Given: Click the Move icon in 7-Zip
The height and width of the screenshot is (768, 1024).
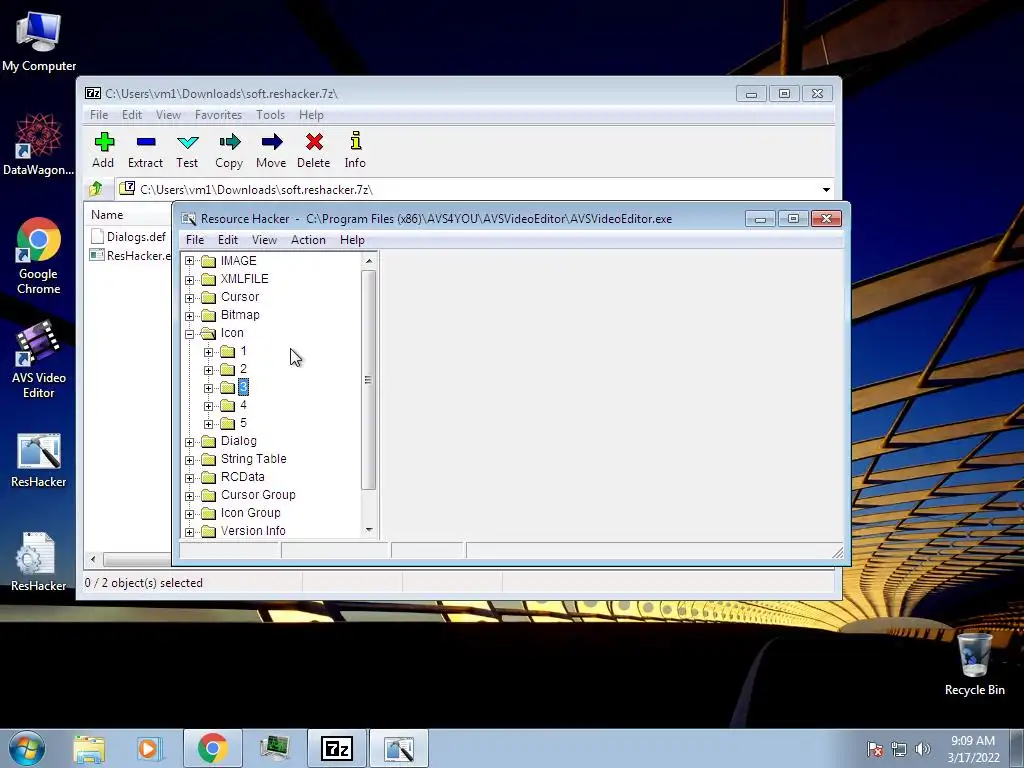Looking at the screenshot, I should tap(271, 150).
